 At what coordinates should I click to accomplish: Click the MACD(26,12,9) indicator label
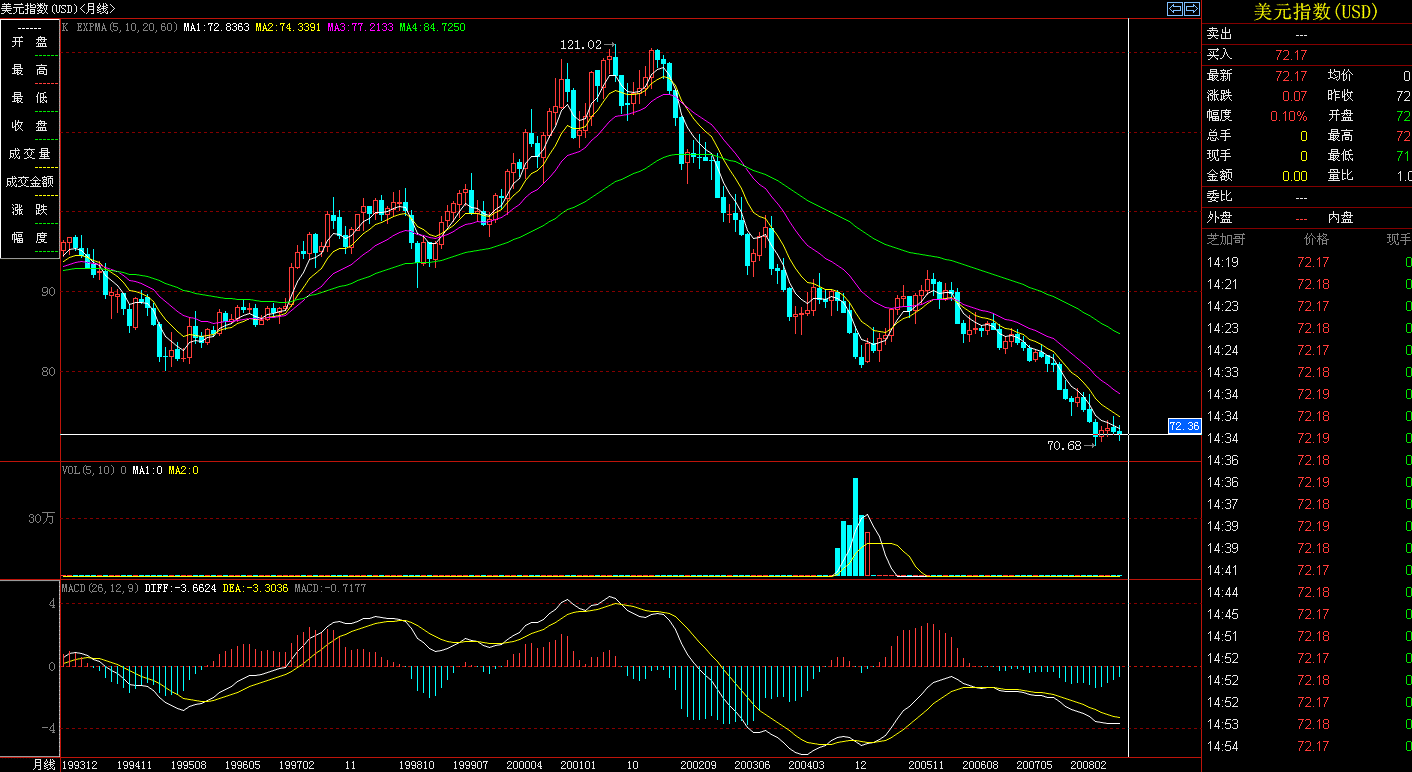100,588
